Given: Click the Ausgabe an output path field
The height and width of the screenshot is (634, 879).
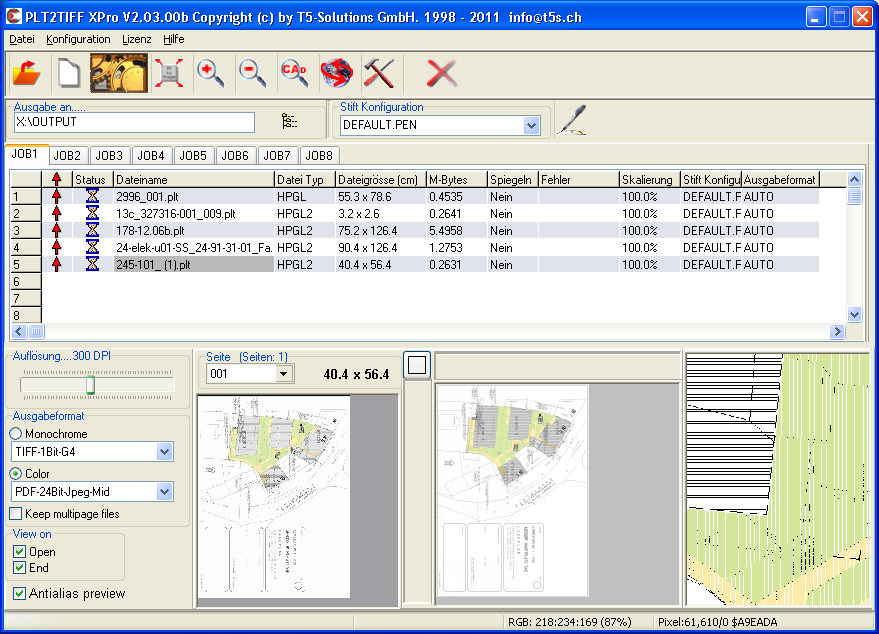Looking at the screenshot, I should pos(134,122).
